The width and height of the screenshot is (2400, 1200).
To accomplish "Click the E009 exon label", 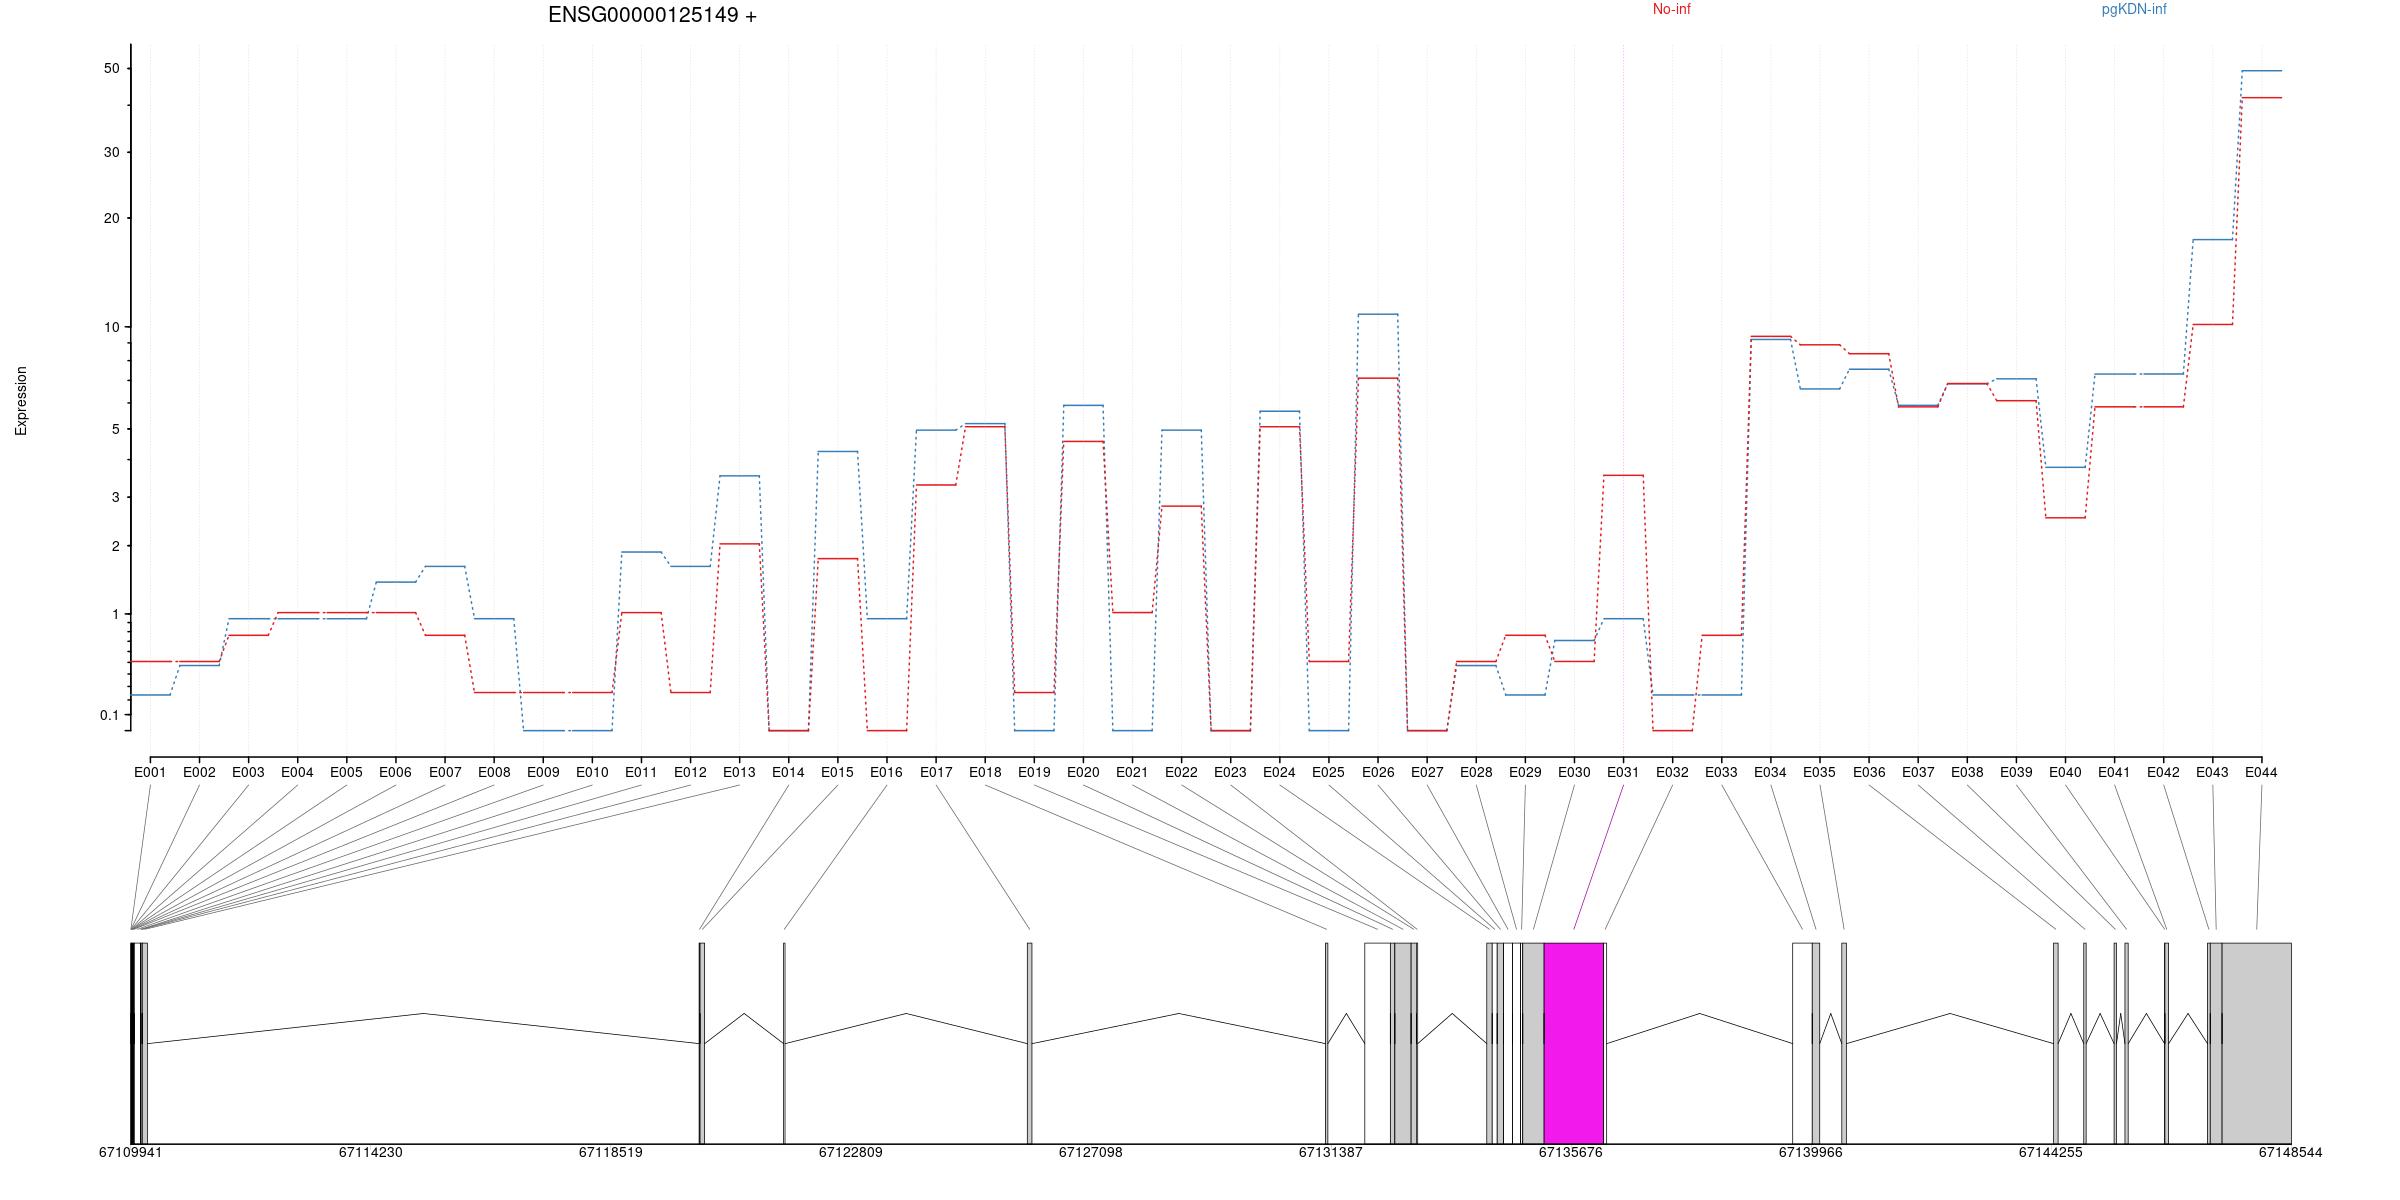I will click(543, 772).
